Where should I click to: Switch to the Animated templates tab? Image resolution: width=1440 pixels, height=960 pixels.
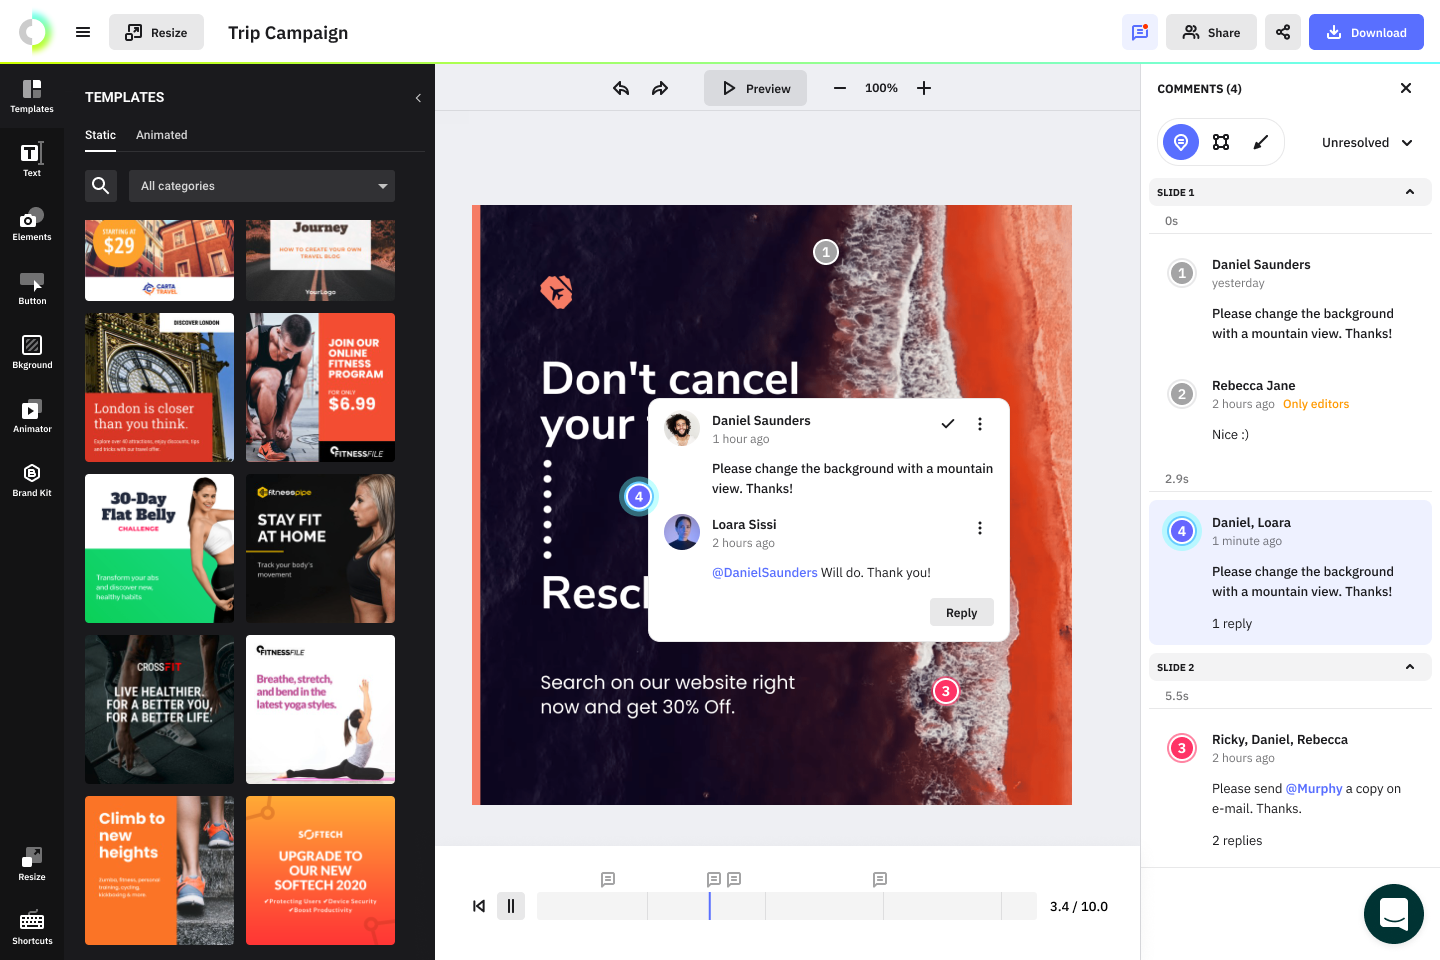click(x=162, y=135)
